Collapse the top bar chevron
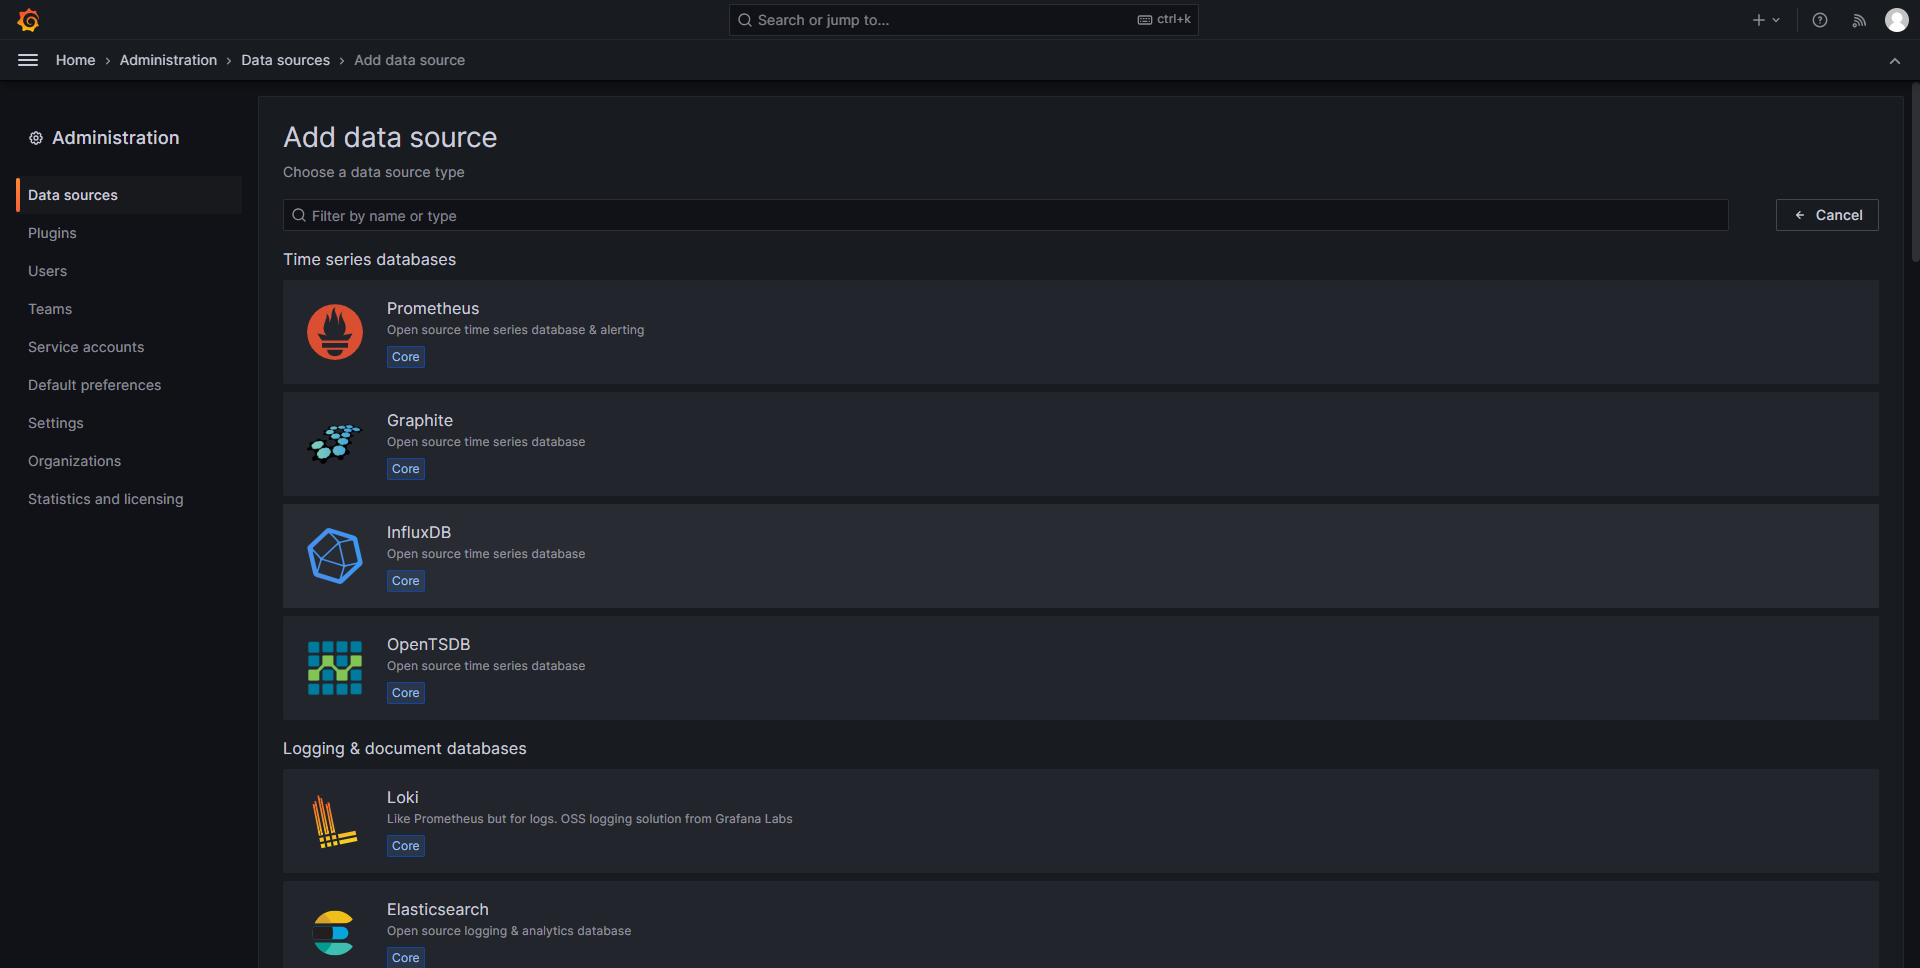Viewport: 1920px width, 968px height. [x=1895, y=61]
